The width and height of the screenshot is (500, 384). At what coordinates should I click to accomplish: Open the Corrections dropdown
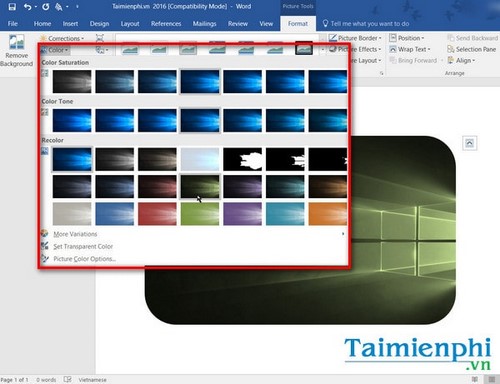pyautogui.click(x=62, y=38)
